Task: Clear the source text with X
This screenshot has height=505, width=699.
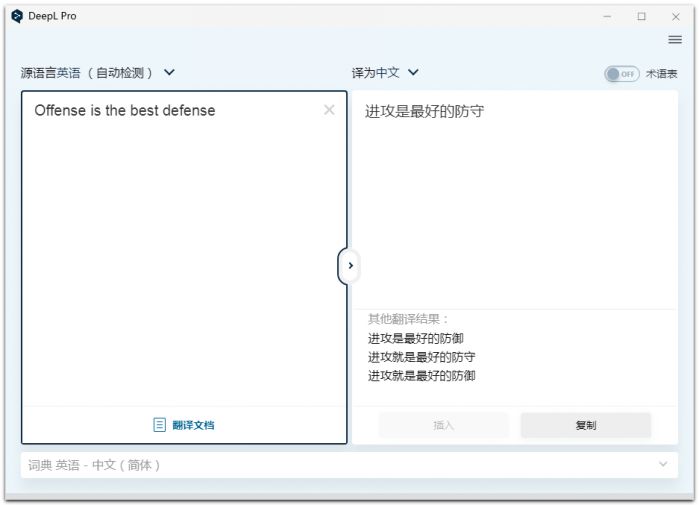Action: [329, 110]
